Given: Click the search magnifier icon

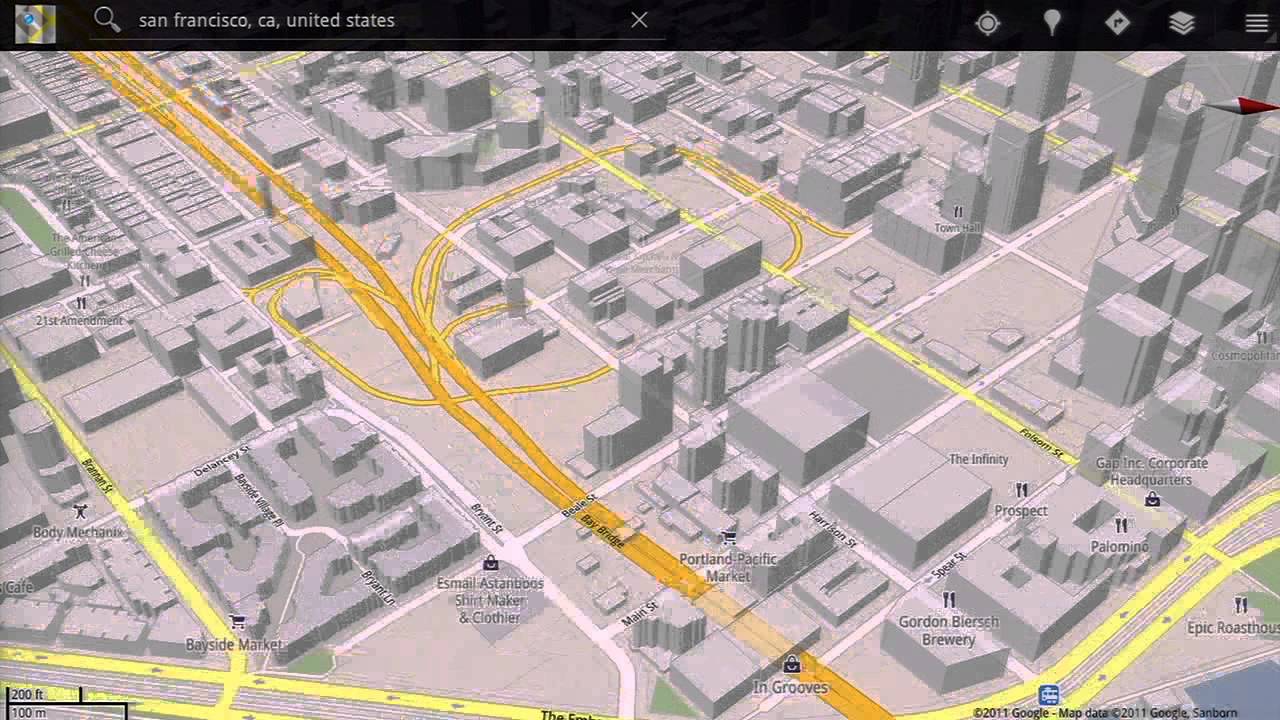Looking at the screenshot, I should click(107, 20).
